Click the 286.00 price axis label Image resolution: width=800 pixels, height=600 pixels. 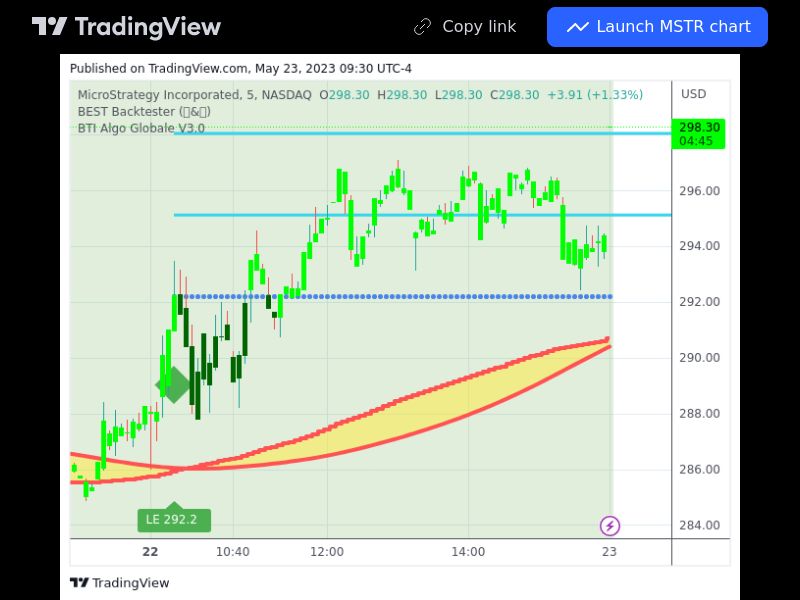(699, 469)
